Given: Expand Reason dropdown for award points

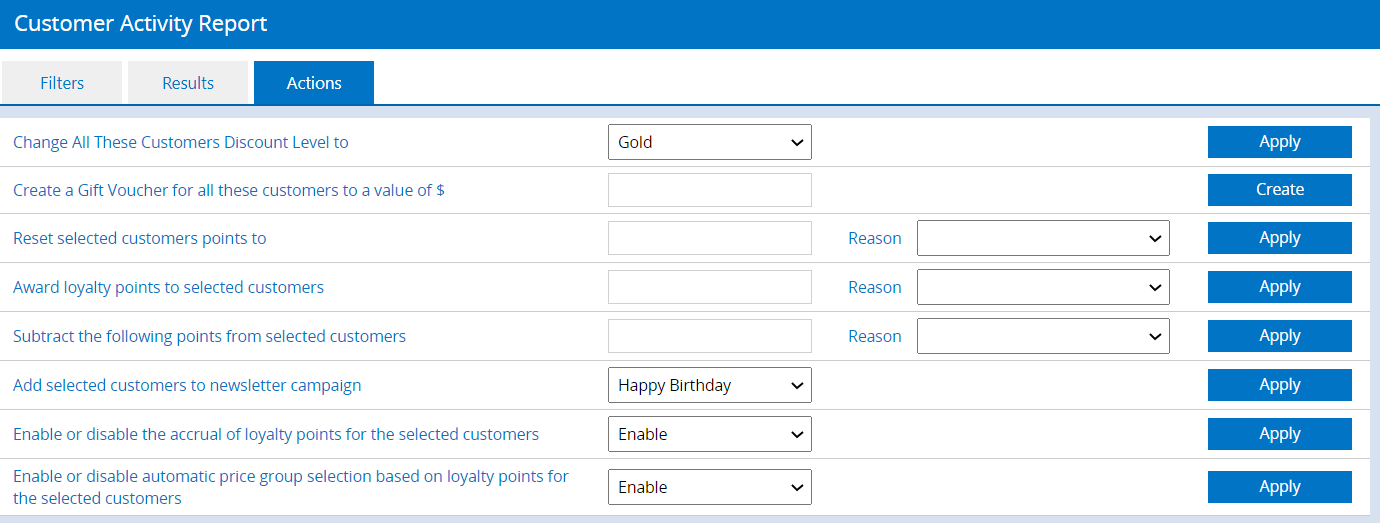Looking at the screenshot, I should [1043, 287].
